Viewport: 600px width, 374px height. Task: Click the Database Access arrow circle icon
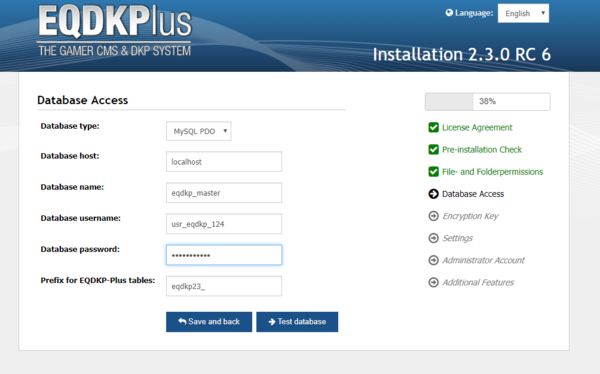(433, 194)
